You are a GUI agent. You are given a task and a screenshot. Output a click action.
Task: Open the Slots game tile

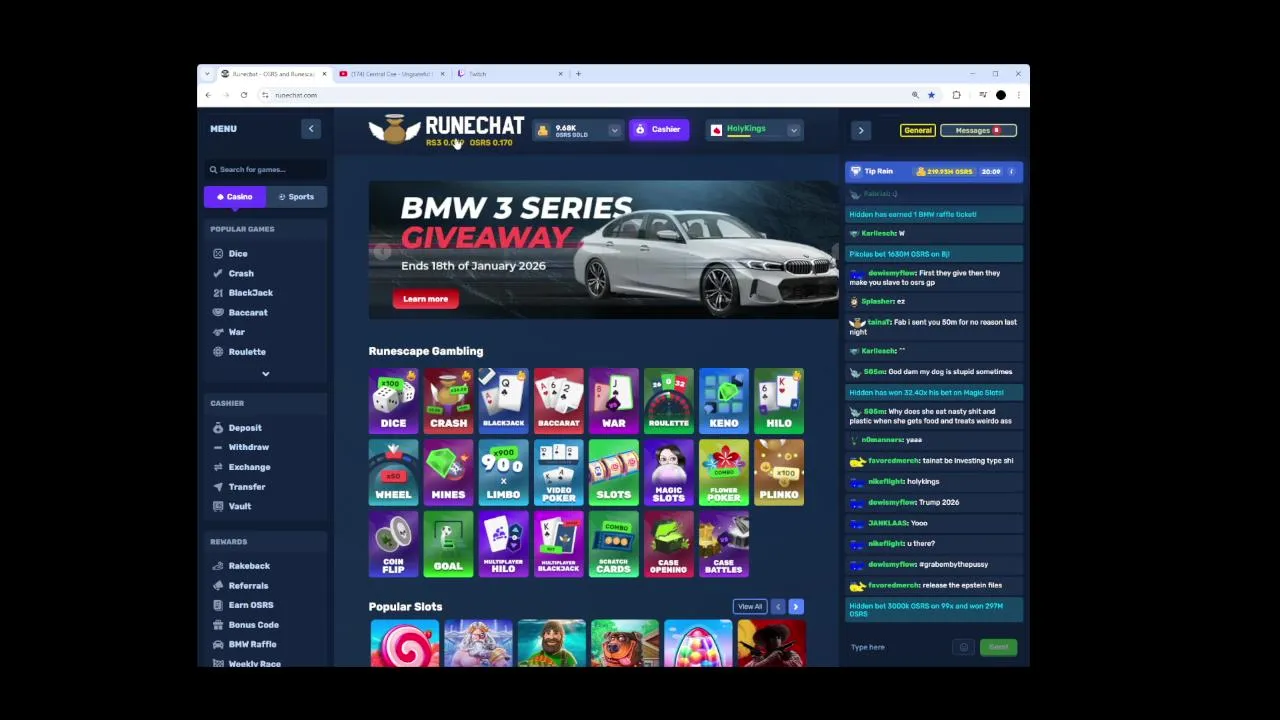click(x=613, y=473)
